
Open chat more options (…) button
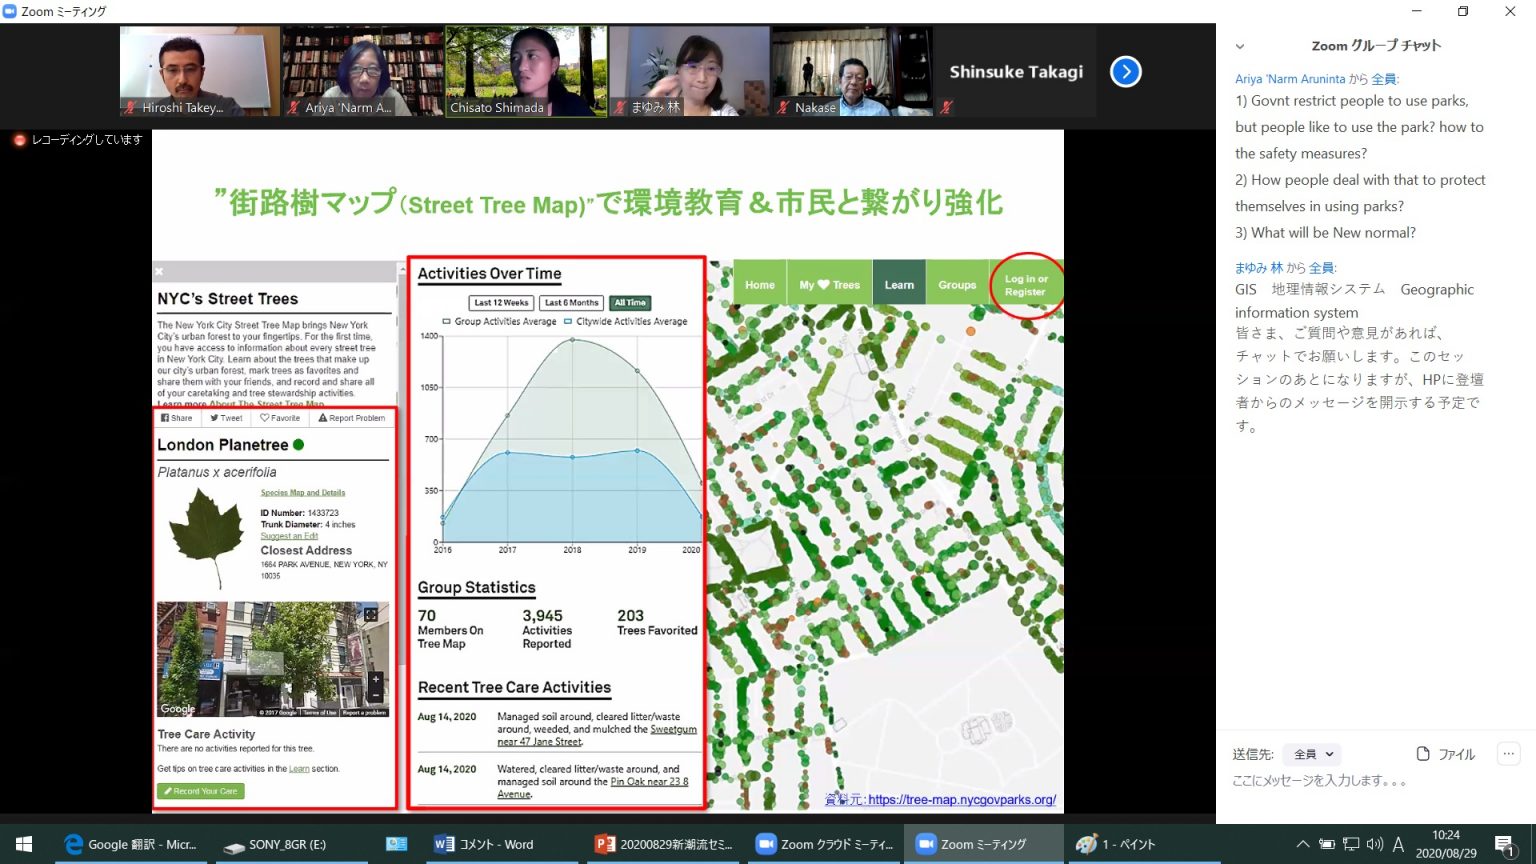(x=1508, y=754)
